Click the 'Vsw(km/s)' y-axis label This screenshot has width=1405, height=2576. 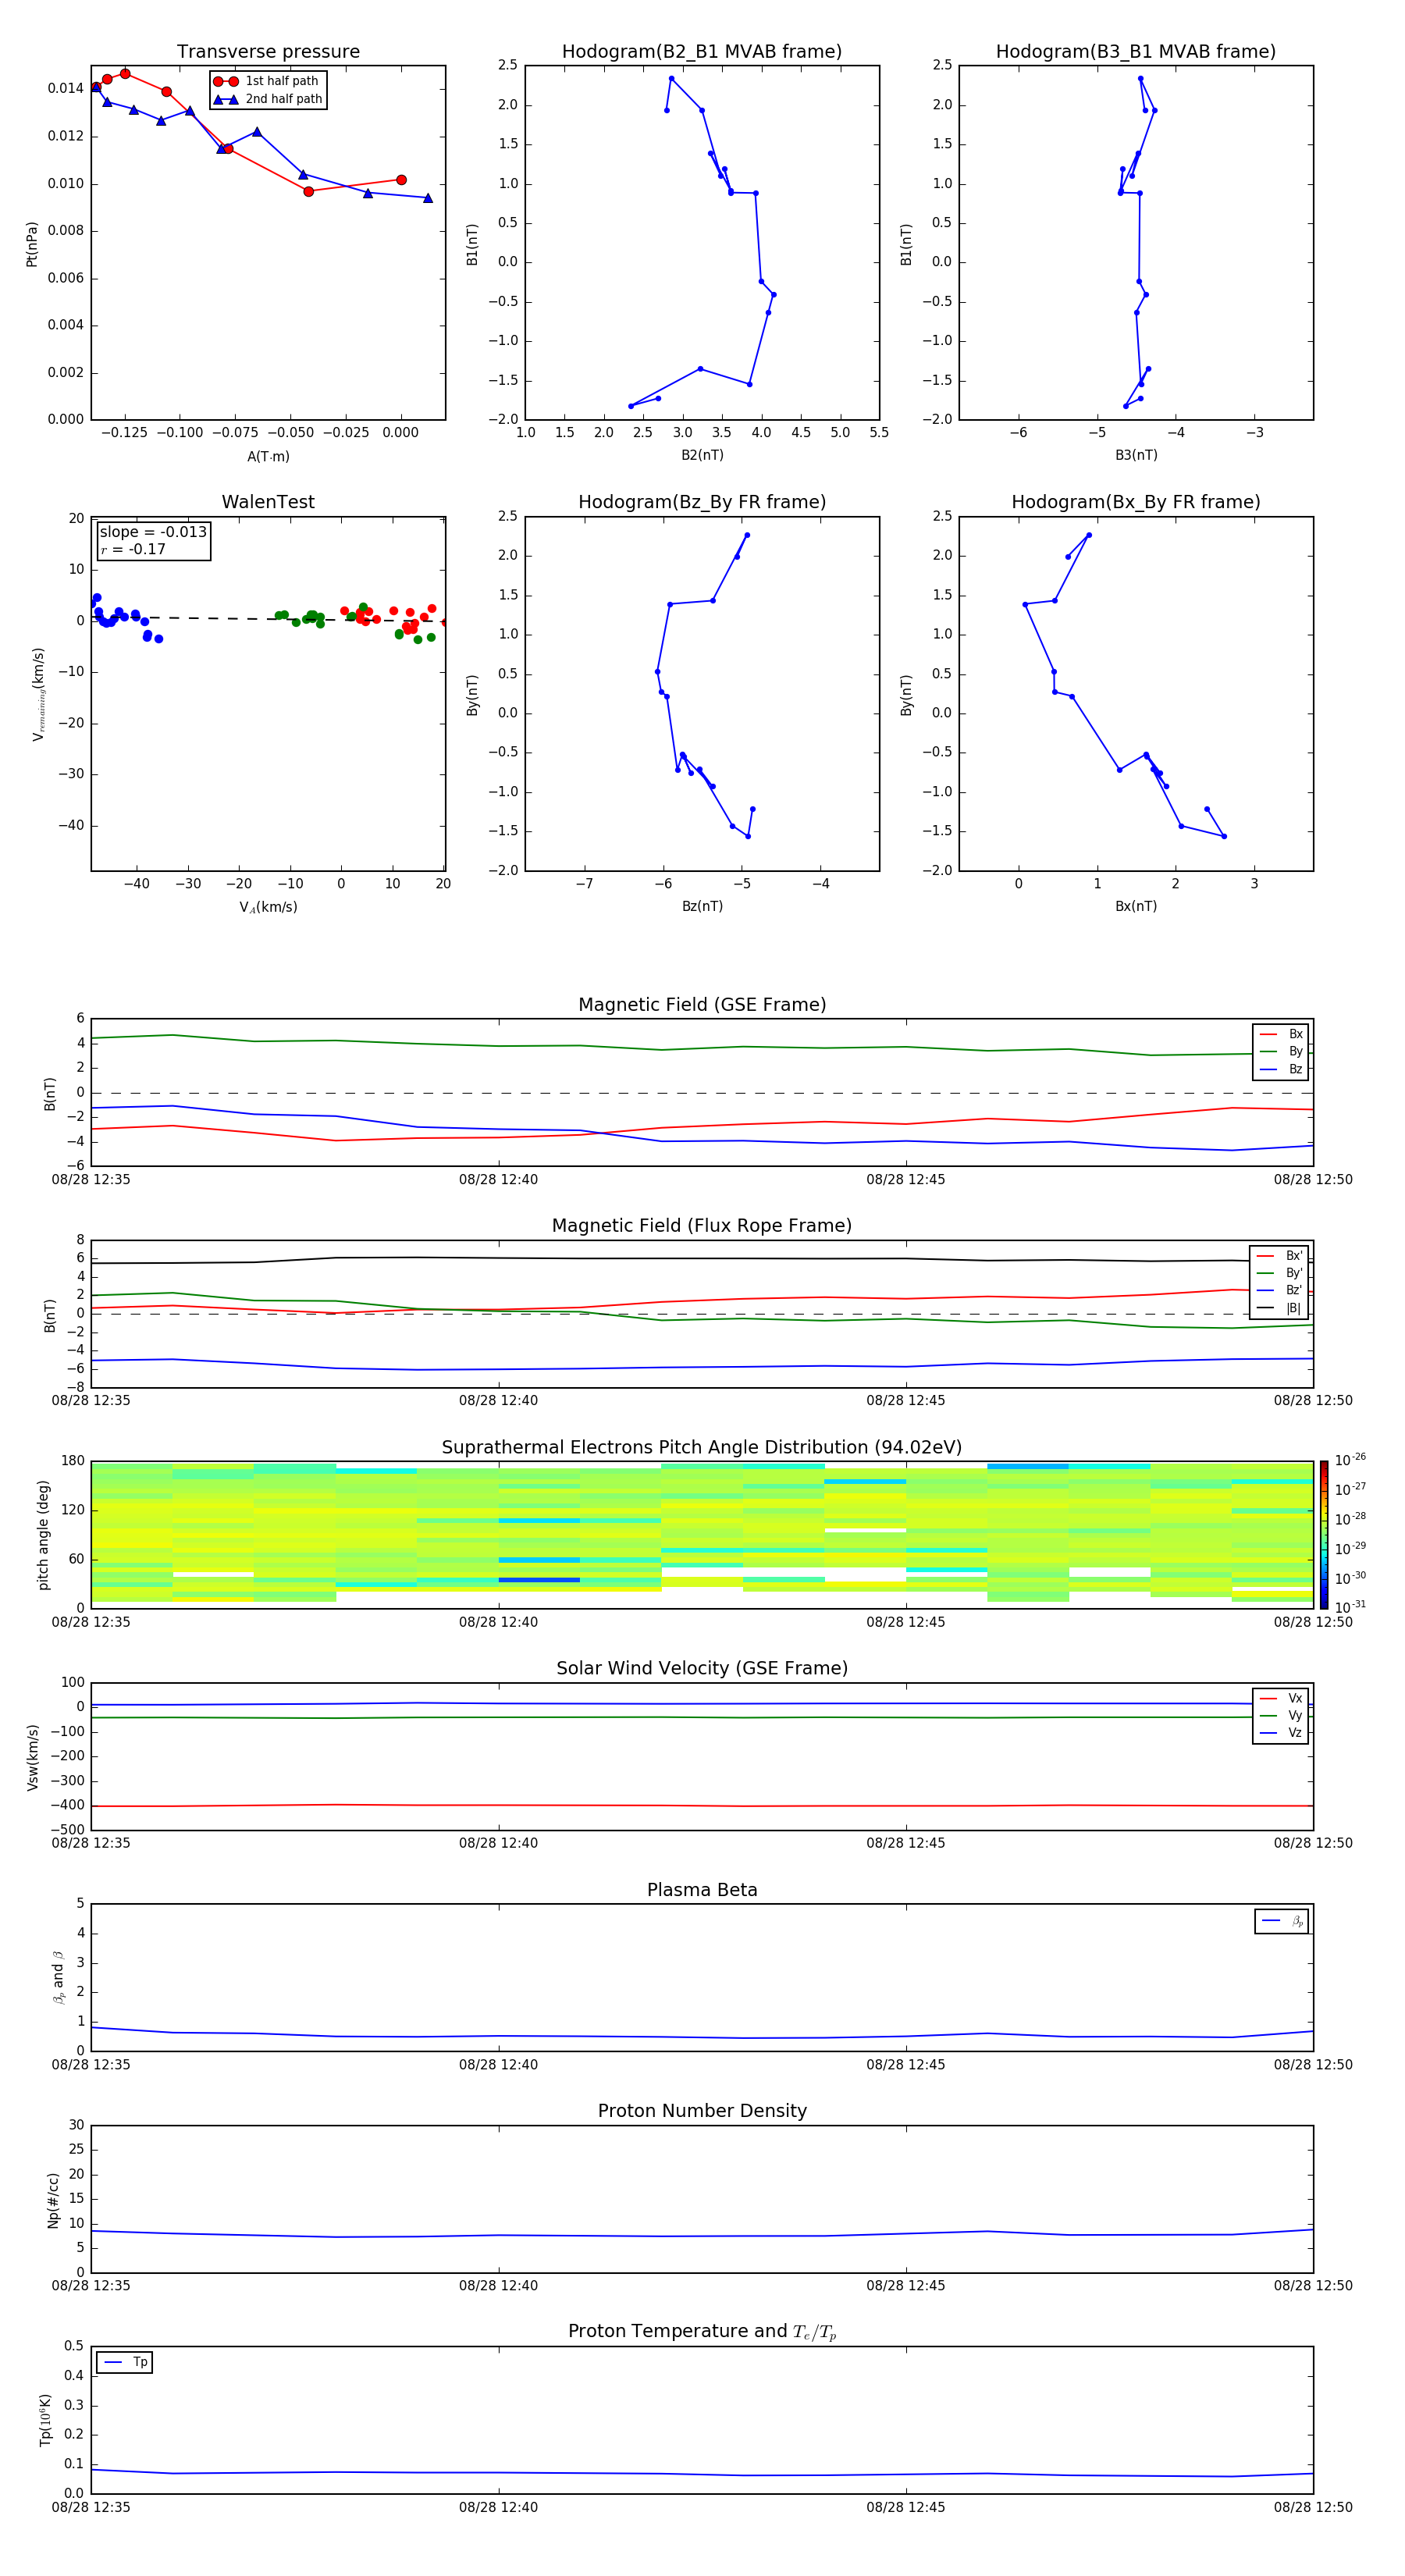pyautogui.click(x=33, y=1757)
